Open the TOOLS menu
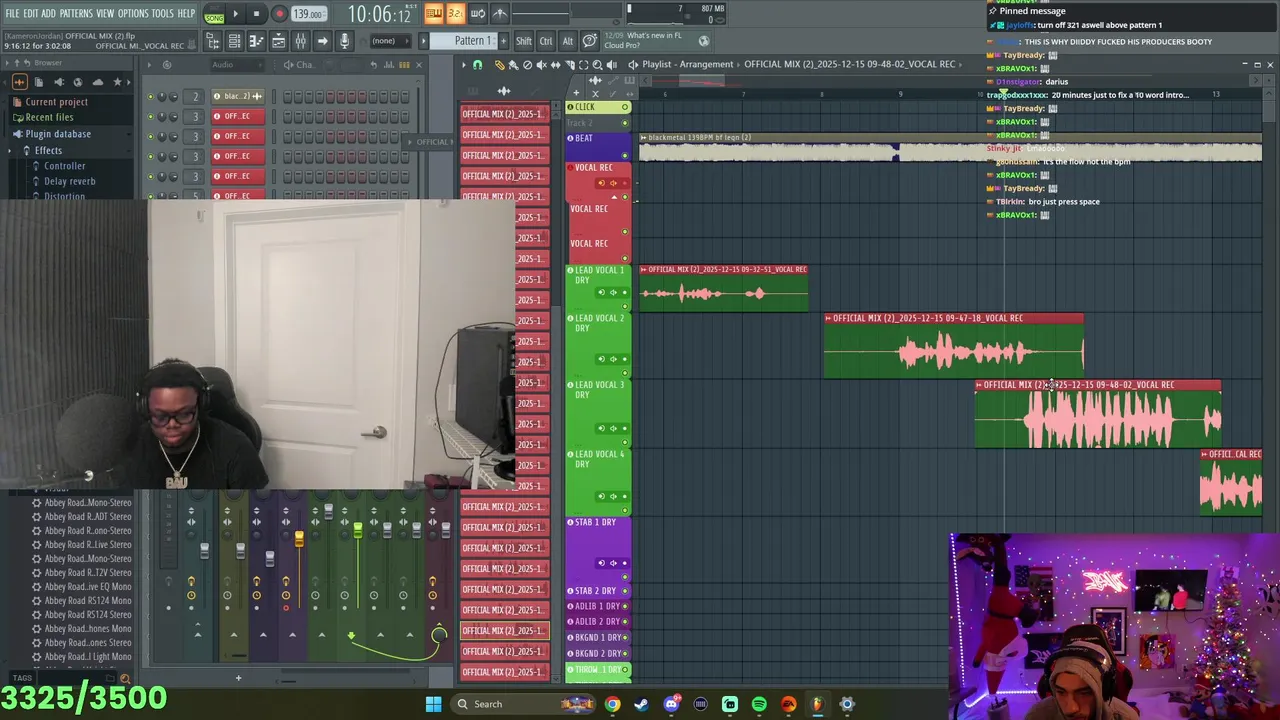The image size is (1280, 720). 162,13
